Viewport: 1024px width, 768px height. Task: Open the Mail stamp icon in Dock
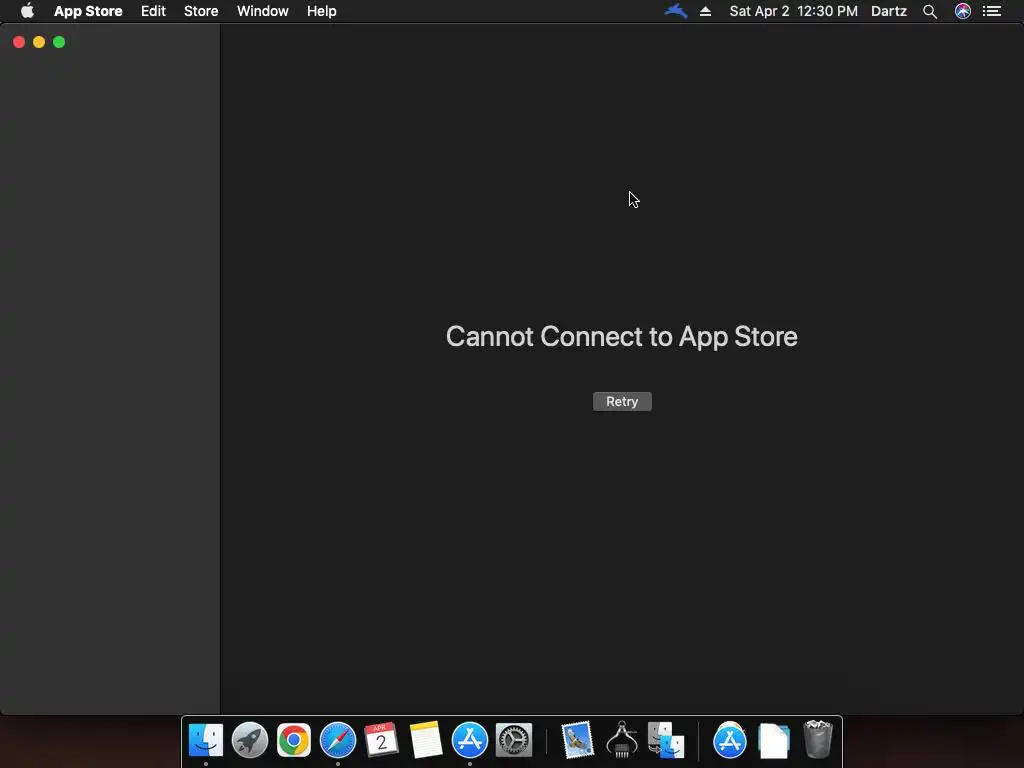[x=577, y=741]
